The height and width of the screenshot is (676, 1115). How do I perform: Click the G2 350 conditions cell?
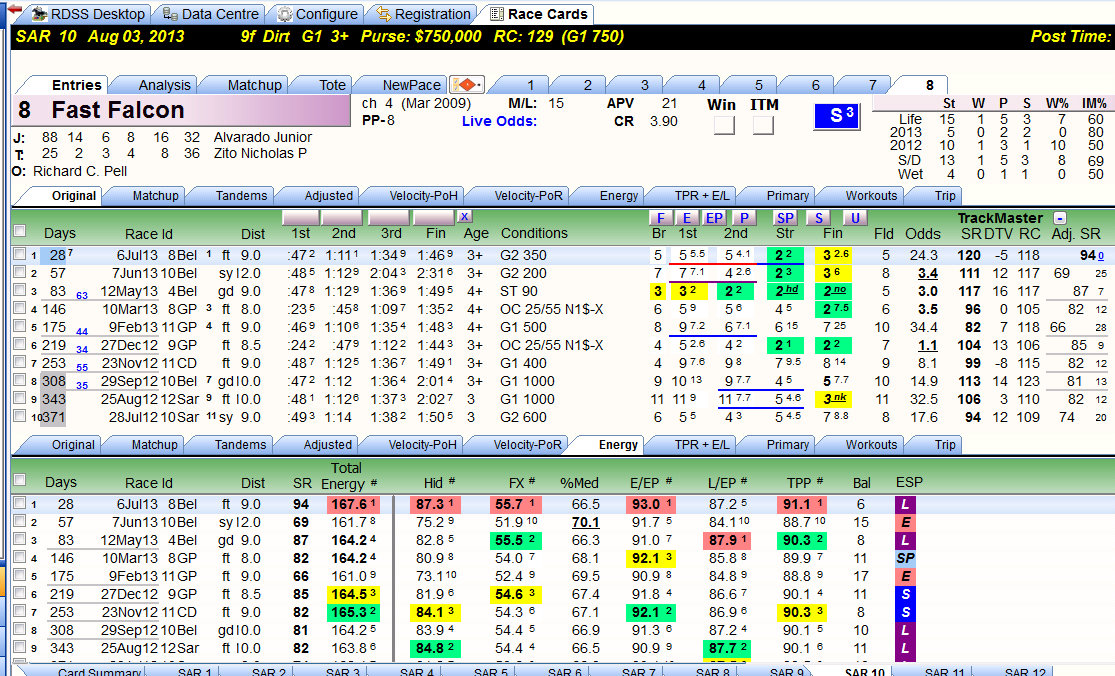[523, 255]
